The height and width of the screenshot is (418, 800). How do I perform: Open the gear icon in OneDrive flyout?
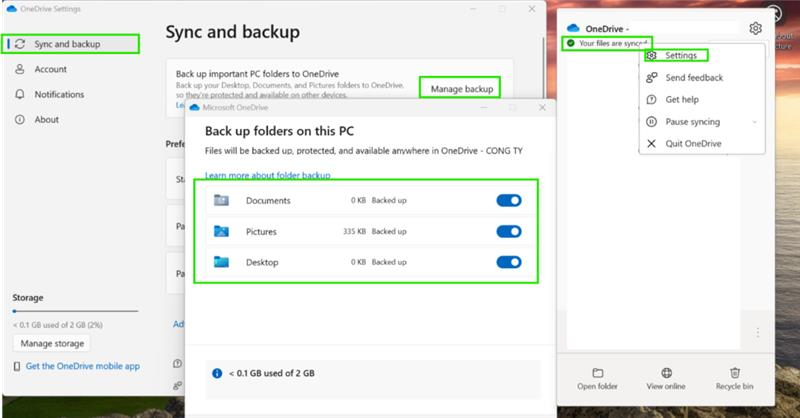[756, 29]
